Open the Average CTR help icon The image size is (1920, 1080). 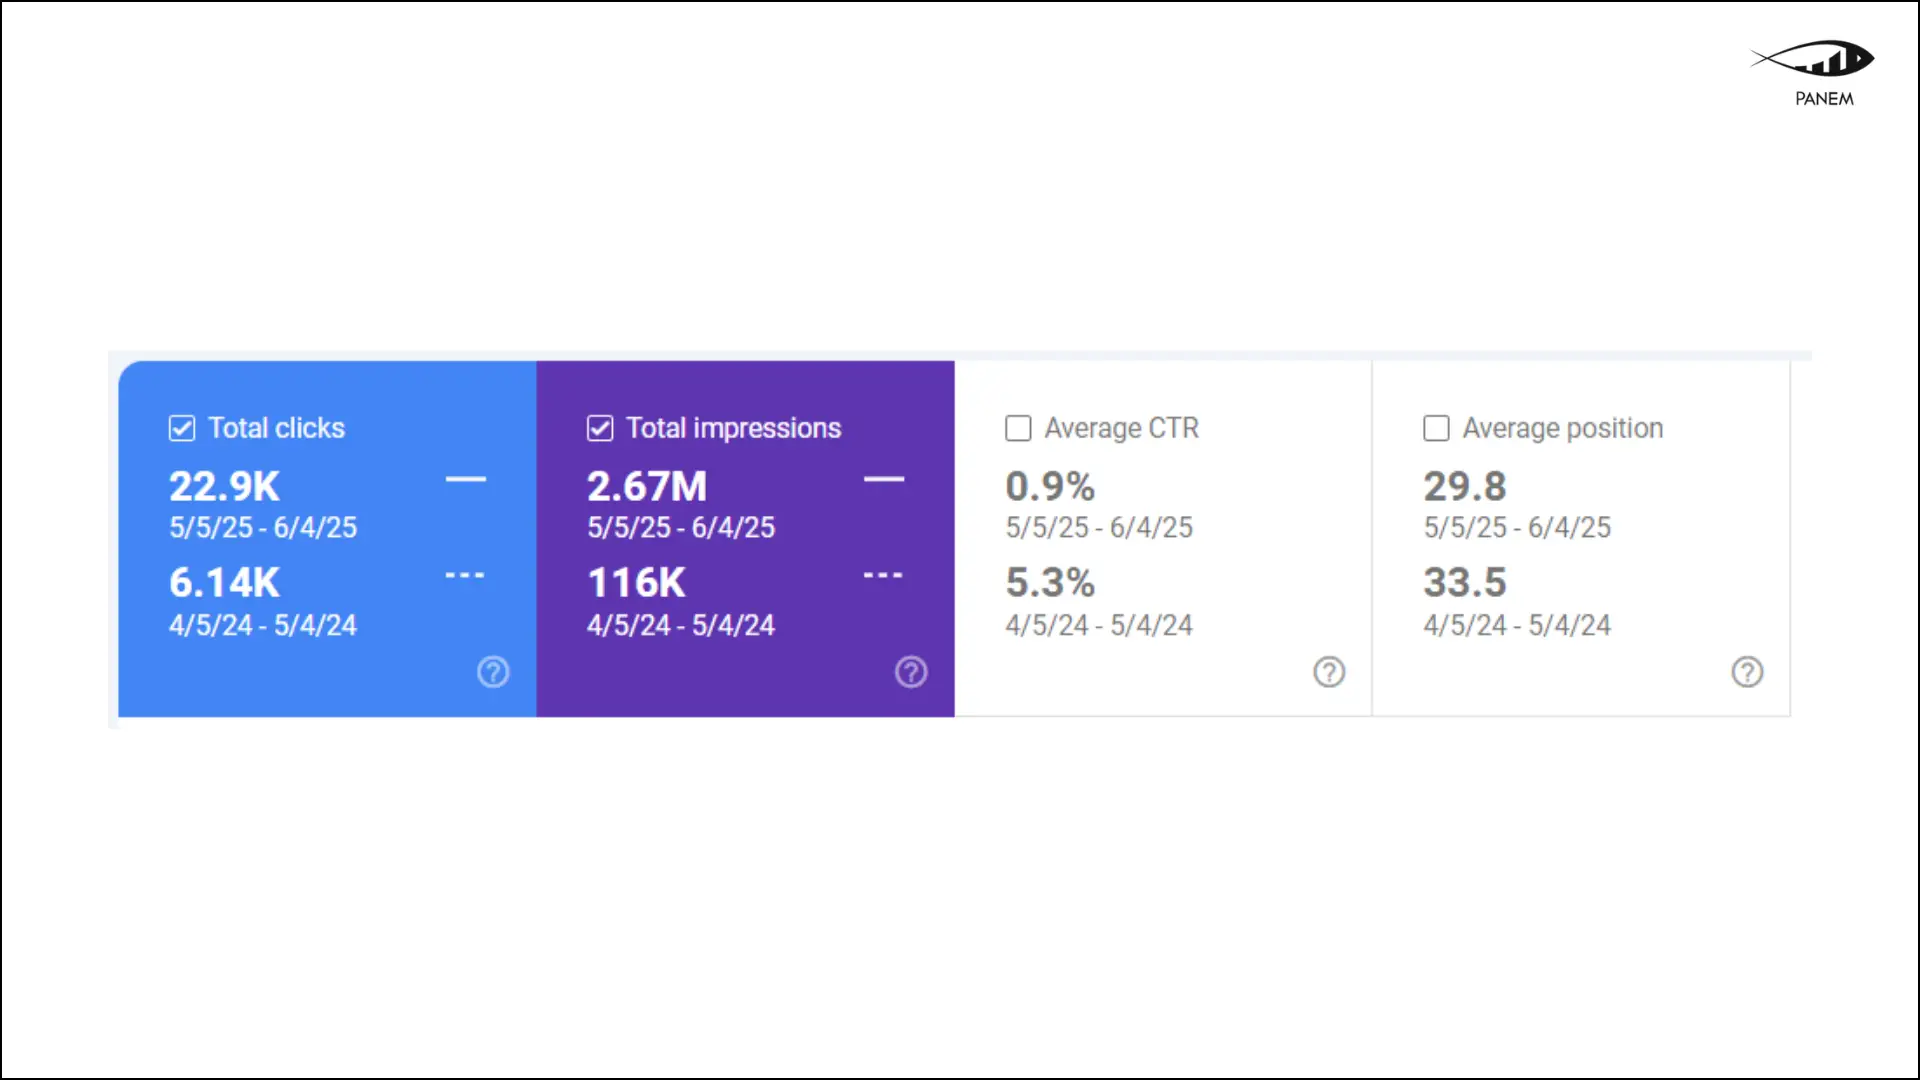coord(1329,672)
